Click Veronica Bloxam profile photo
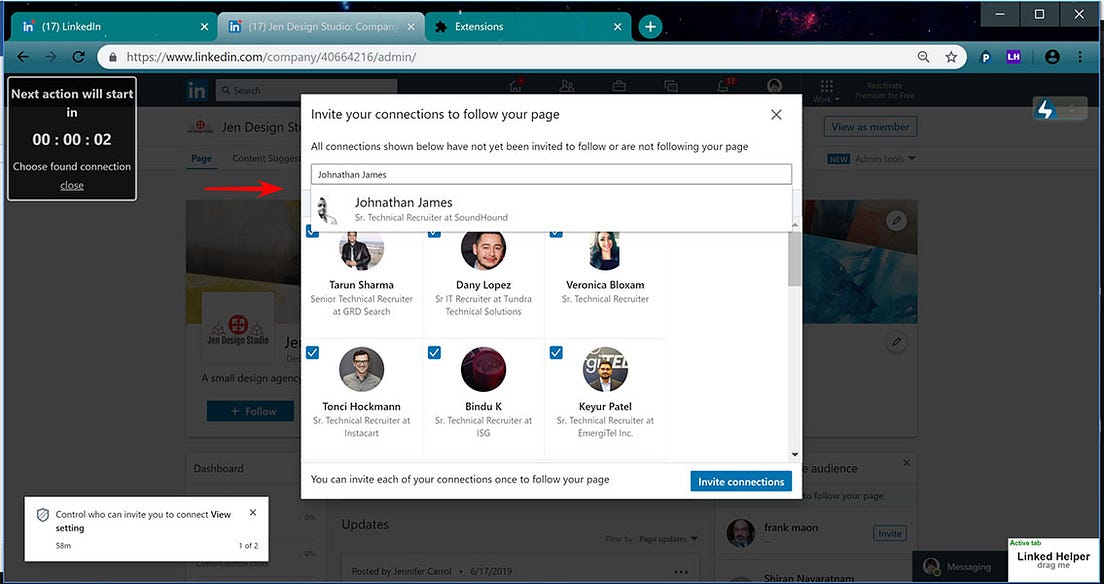The height and width of the screenshot is (584, 1104). 605,250
